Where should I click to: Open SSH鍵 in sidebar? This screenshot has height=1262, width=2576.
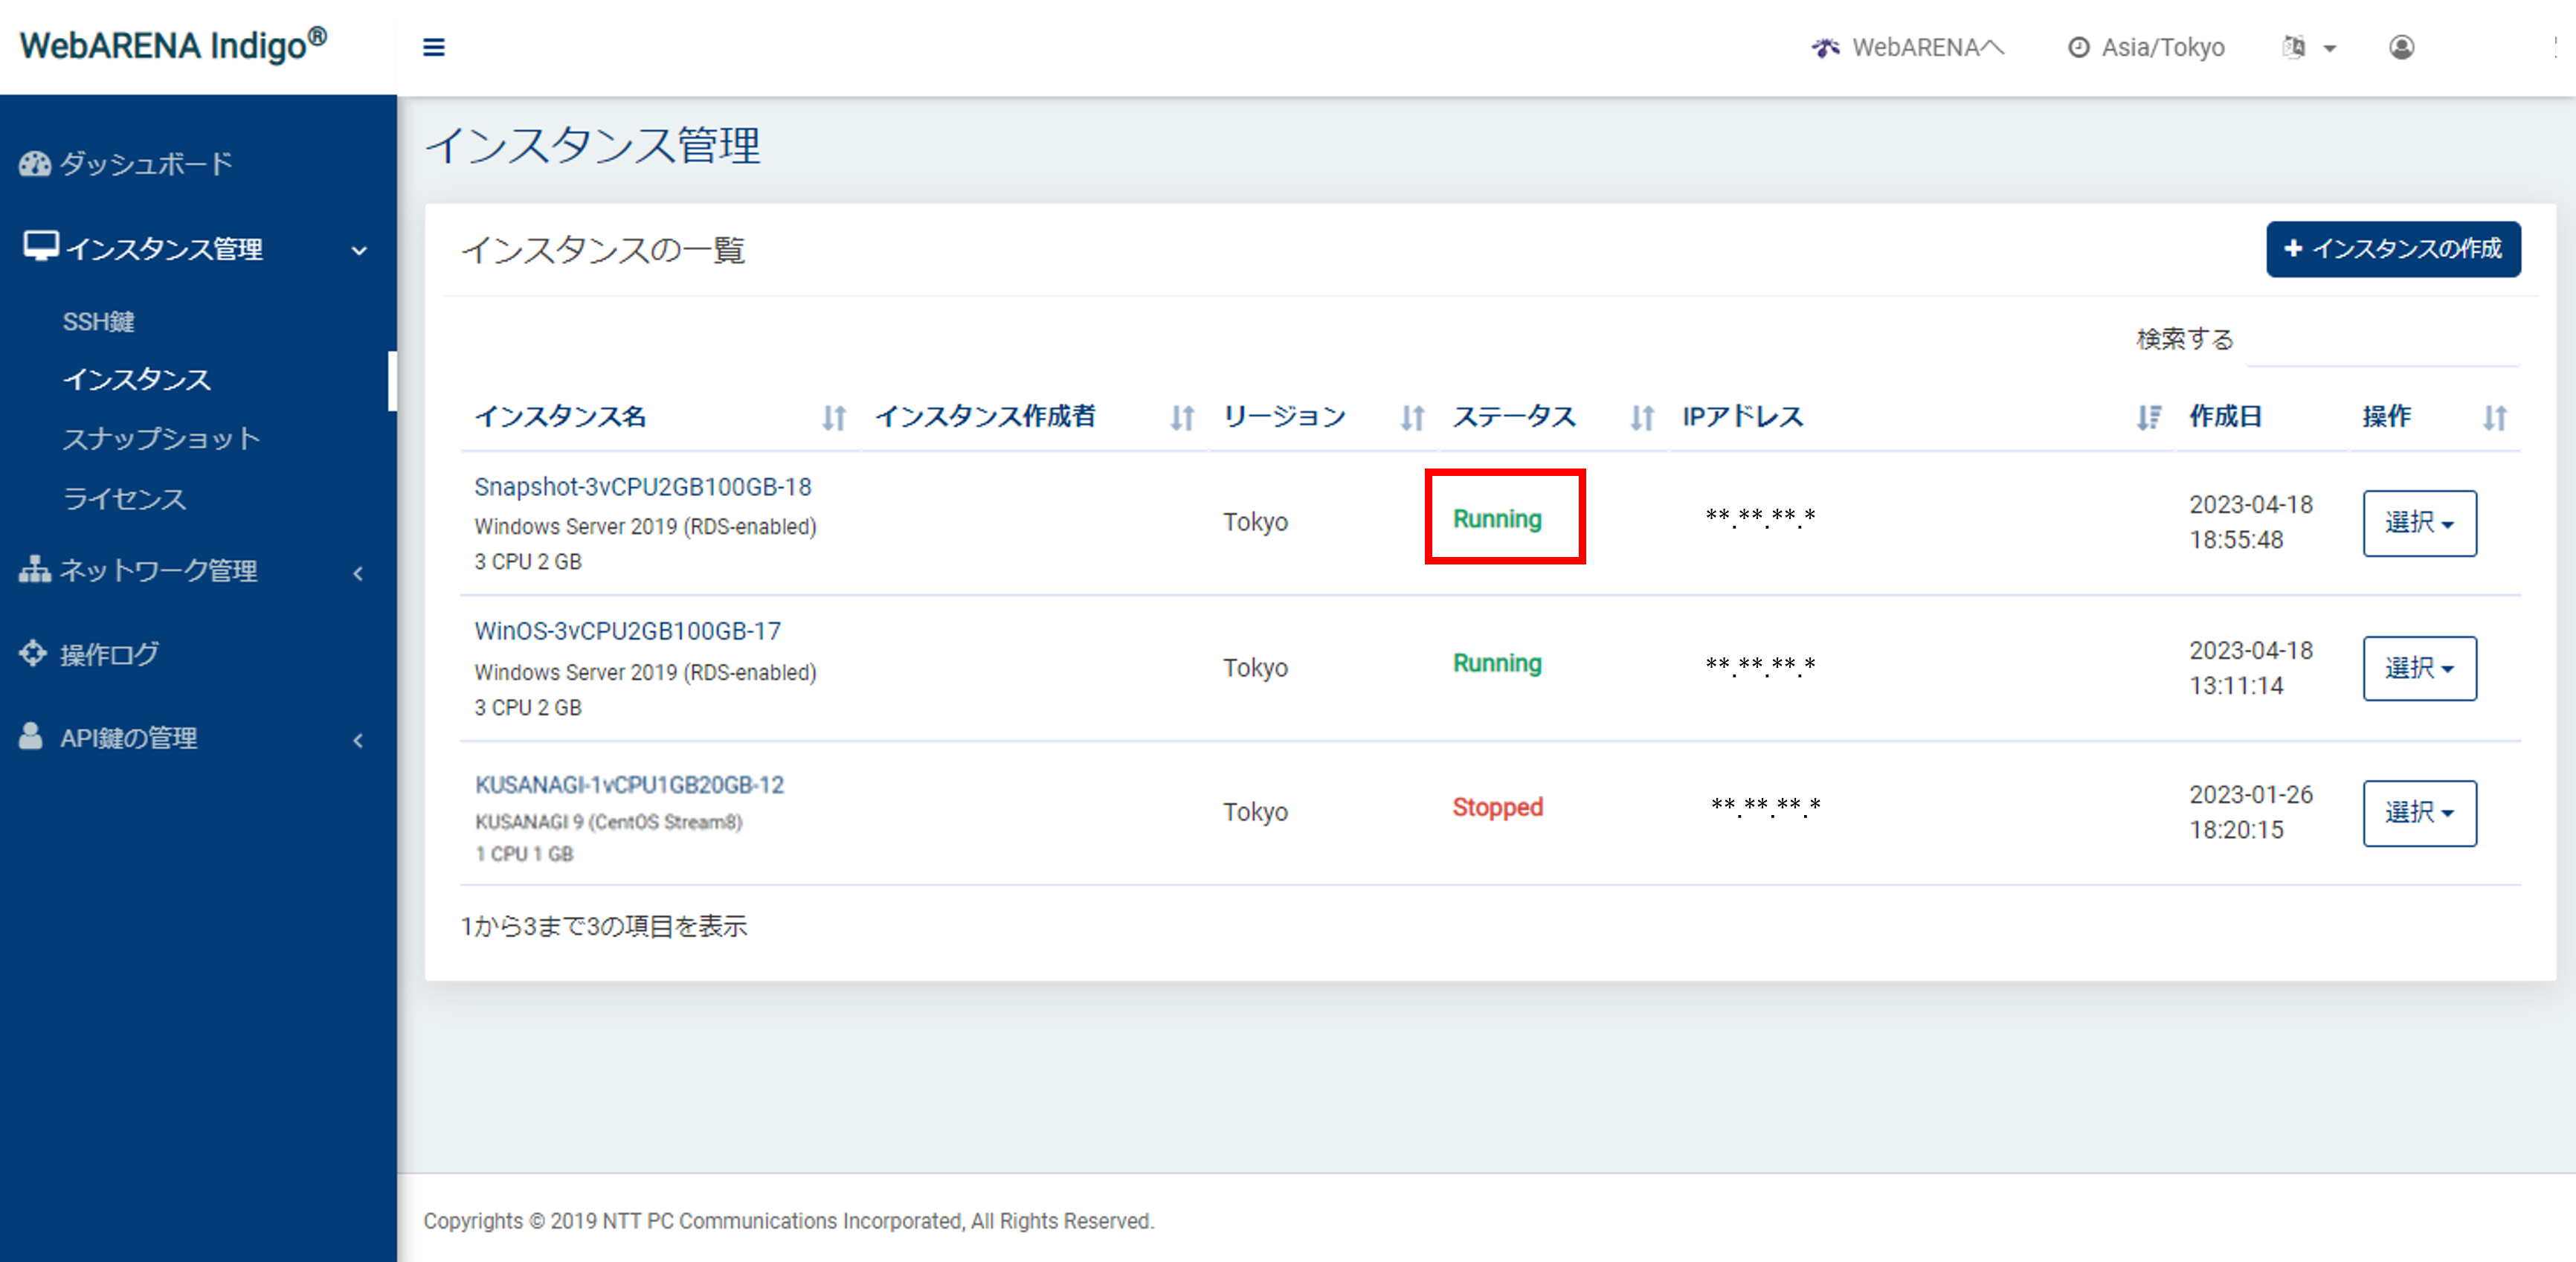(x=98, y=322)
